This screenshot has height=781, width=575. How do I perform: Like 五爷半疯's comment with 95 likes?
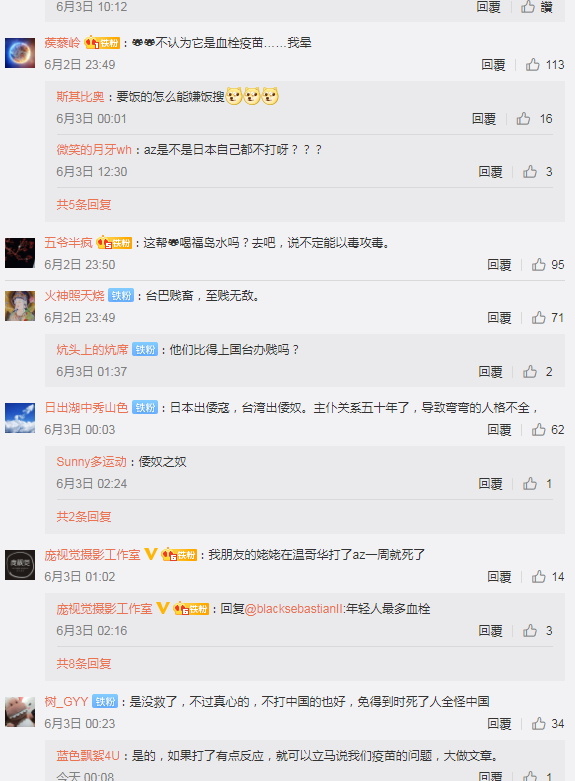click(x=538, y=264)
